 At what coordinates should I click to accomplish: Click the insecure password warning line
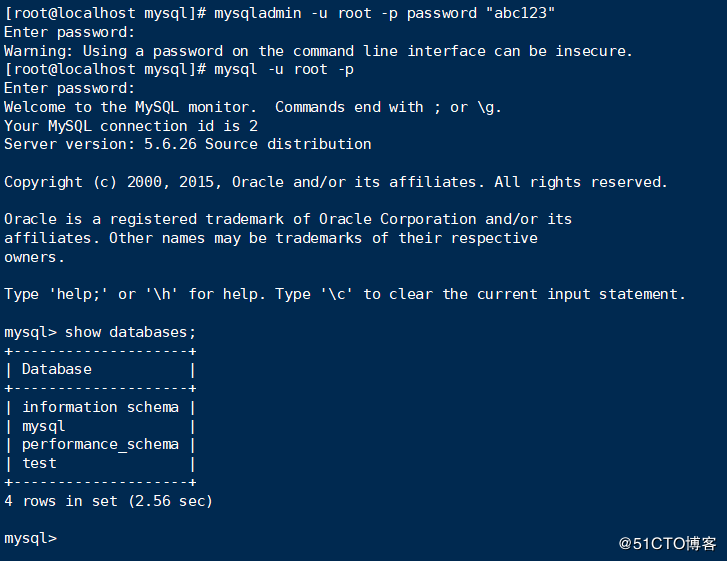coord(318,51)
